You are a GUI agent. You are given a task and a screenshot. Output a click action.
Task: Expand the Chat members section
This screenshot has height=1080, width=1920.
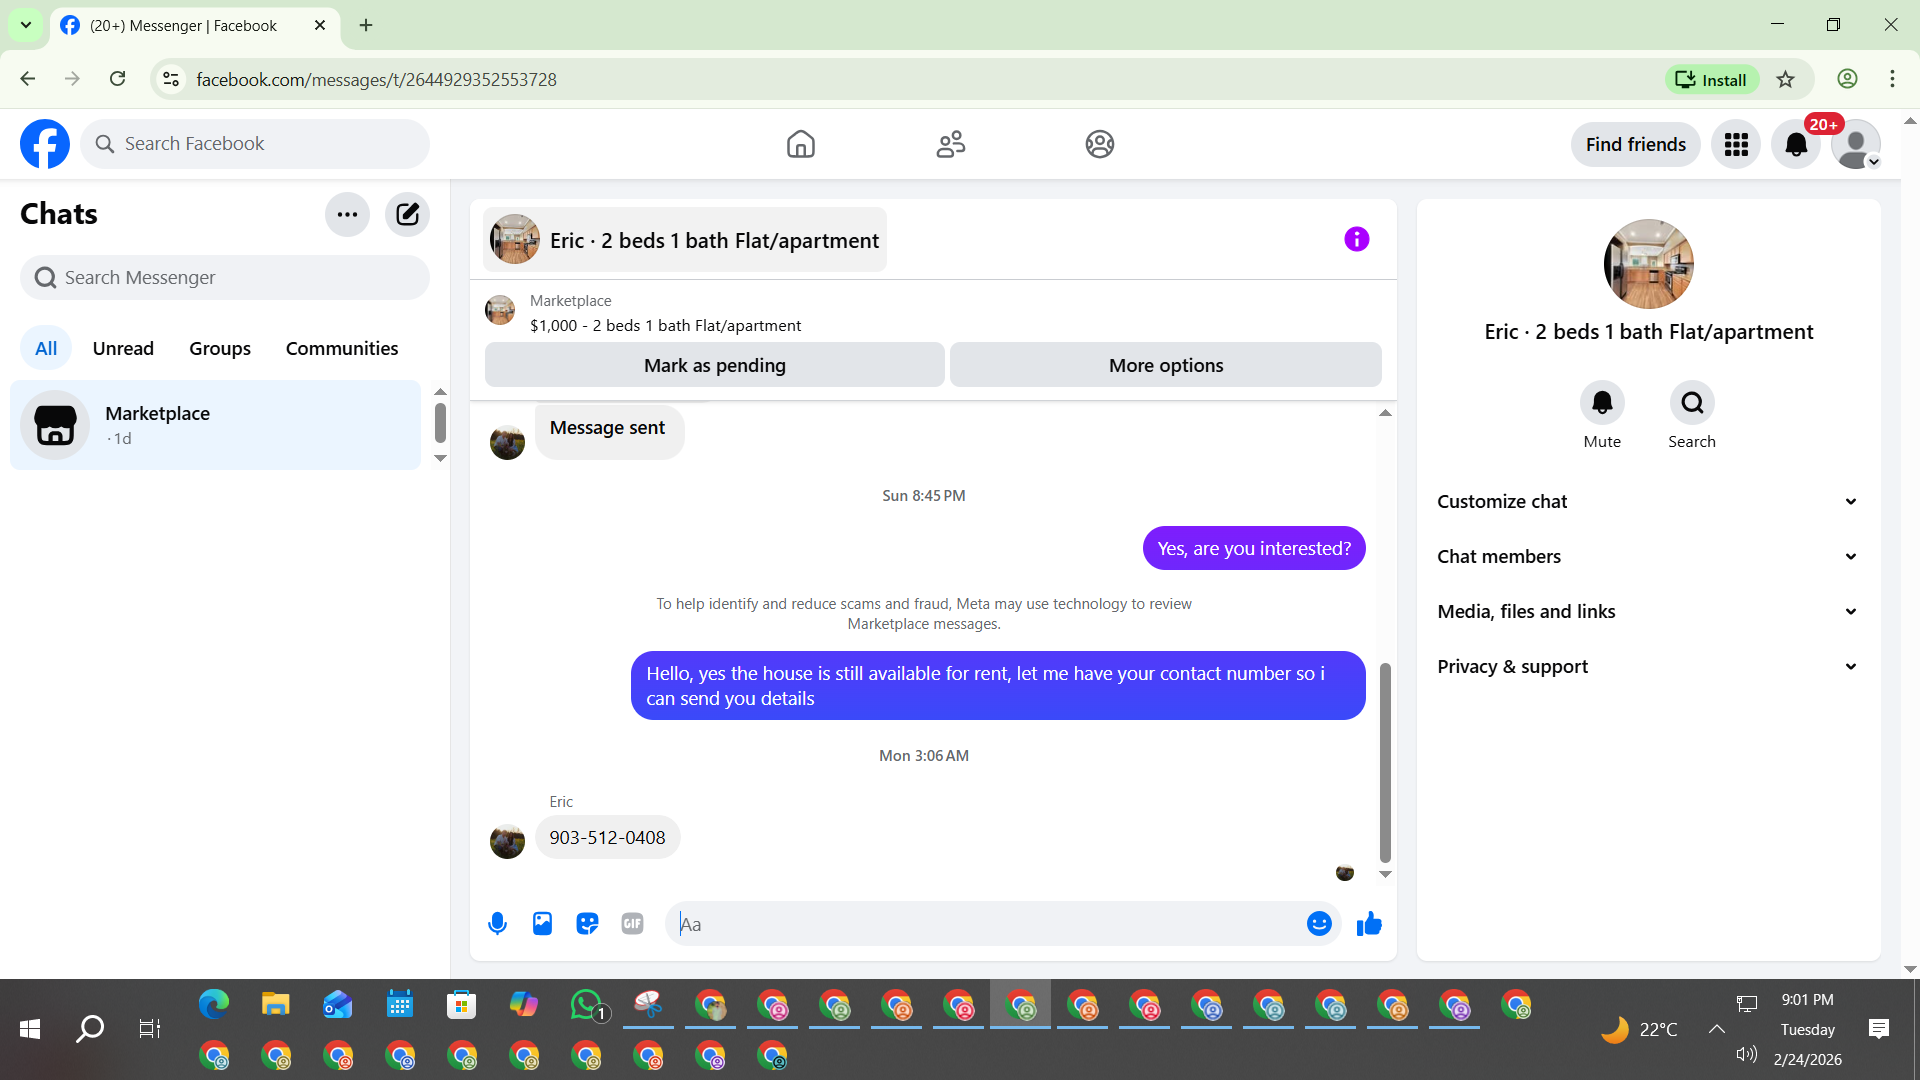coord(1648,557)
